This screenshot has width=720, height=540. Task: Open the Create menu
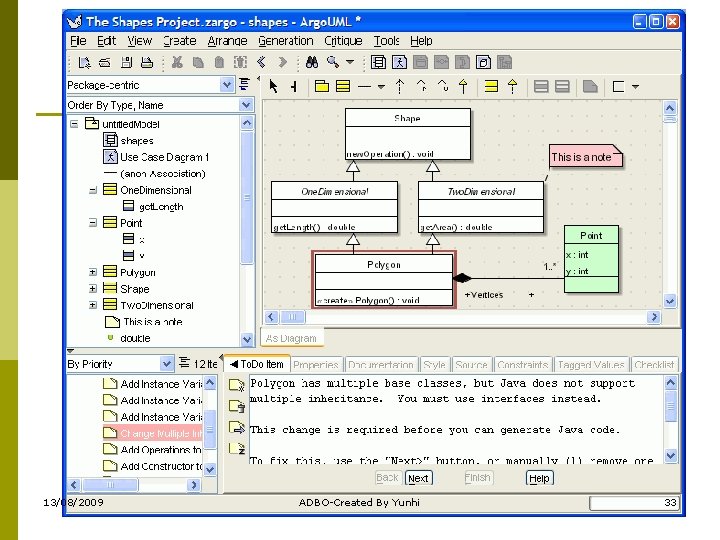180,41
